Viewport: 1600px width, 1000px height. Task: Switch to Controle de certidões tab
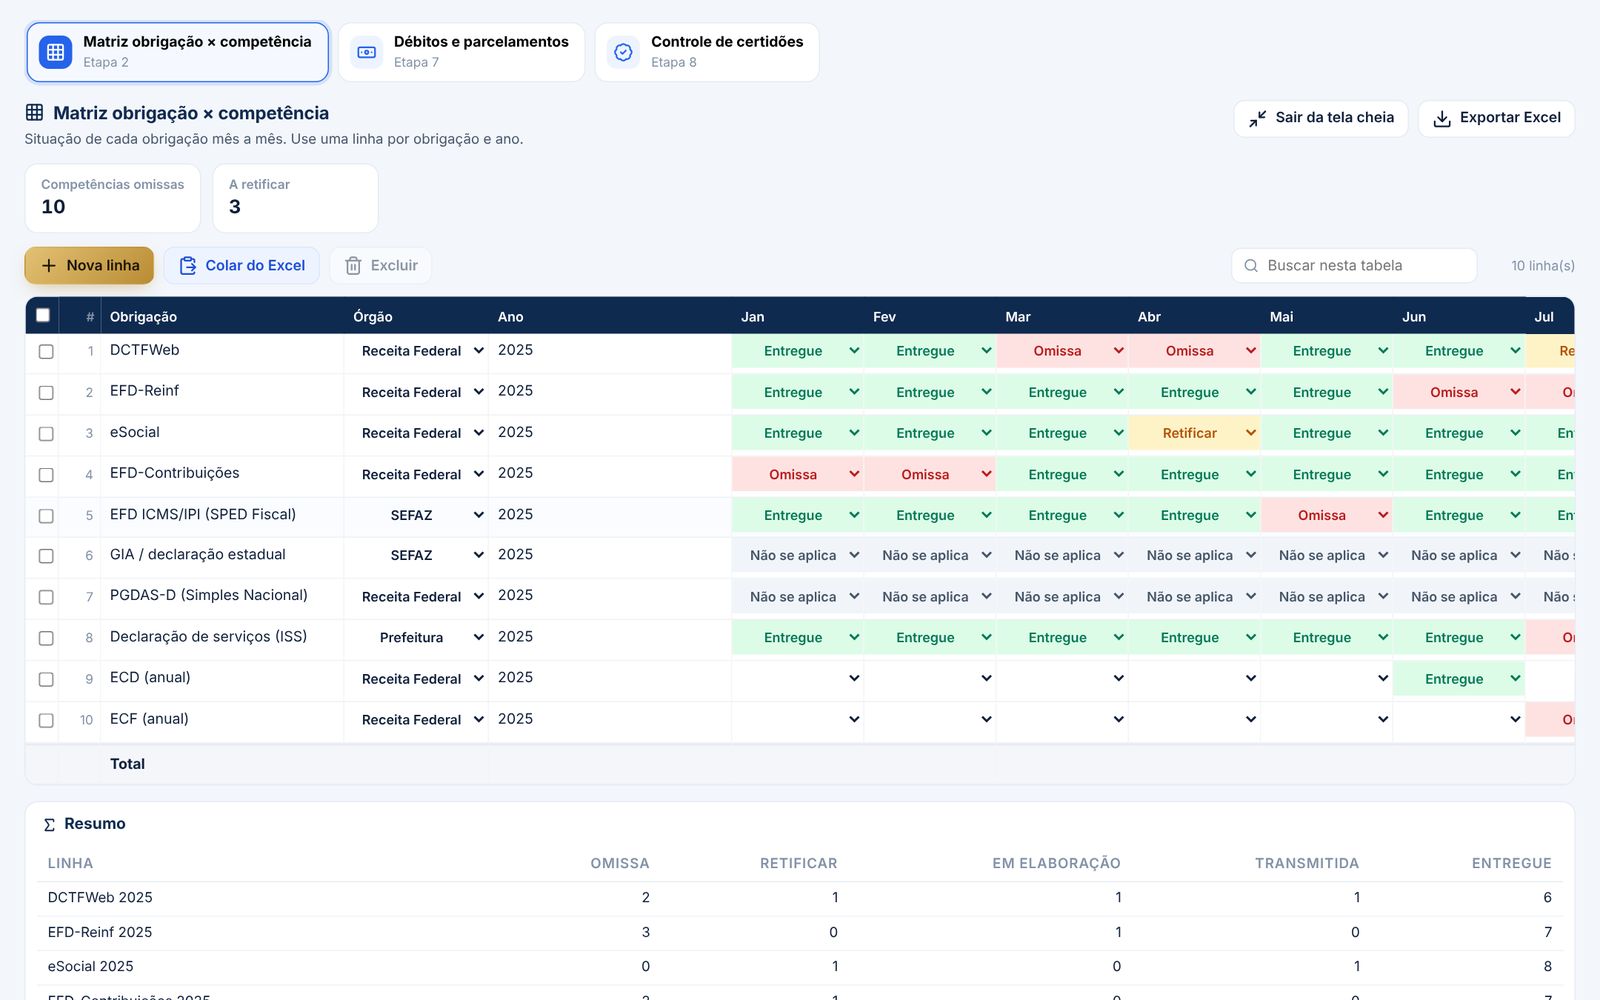coord(707,52)
